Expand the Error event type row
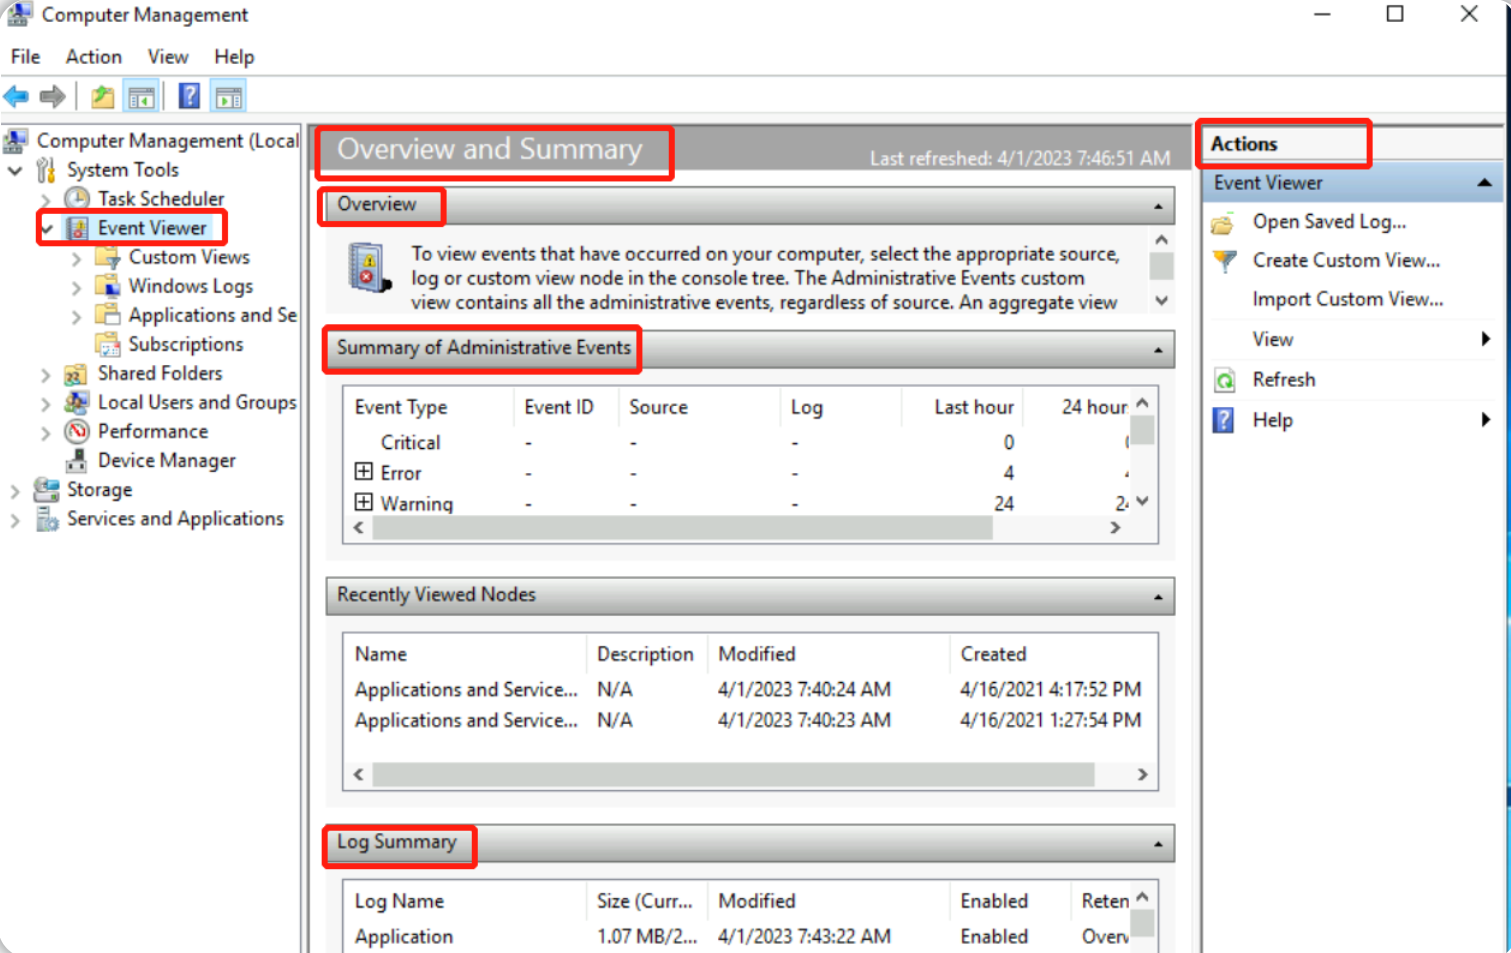 (364, 472)
